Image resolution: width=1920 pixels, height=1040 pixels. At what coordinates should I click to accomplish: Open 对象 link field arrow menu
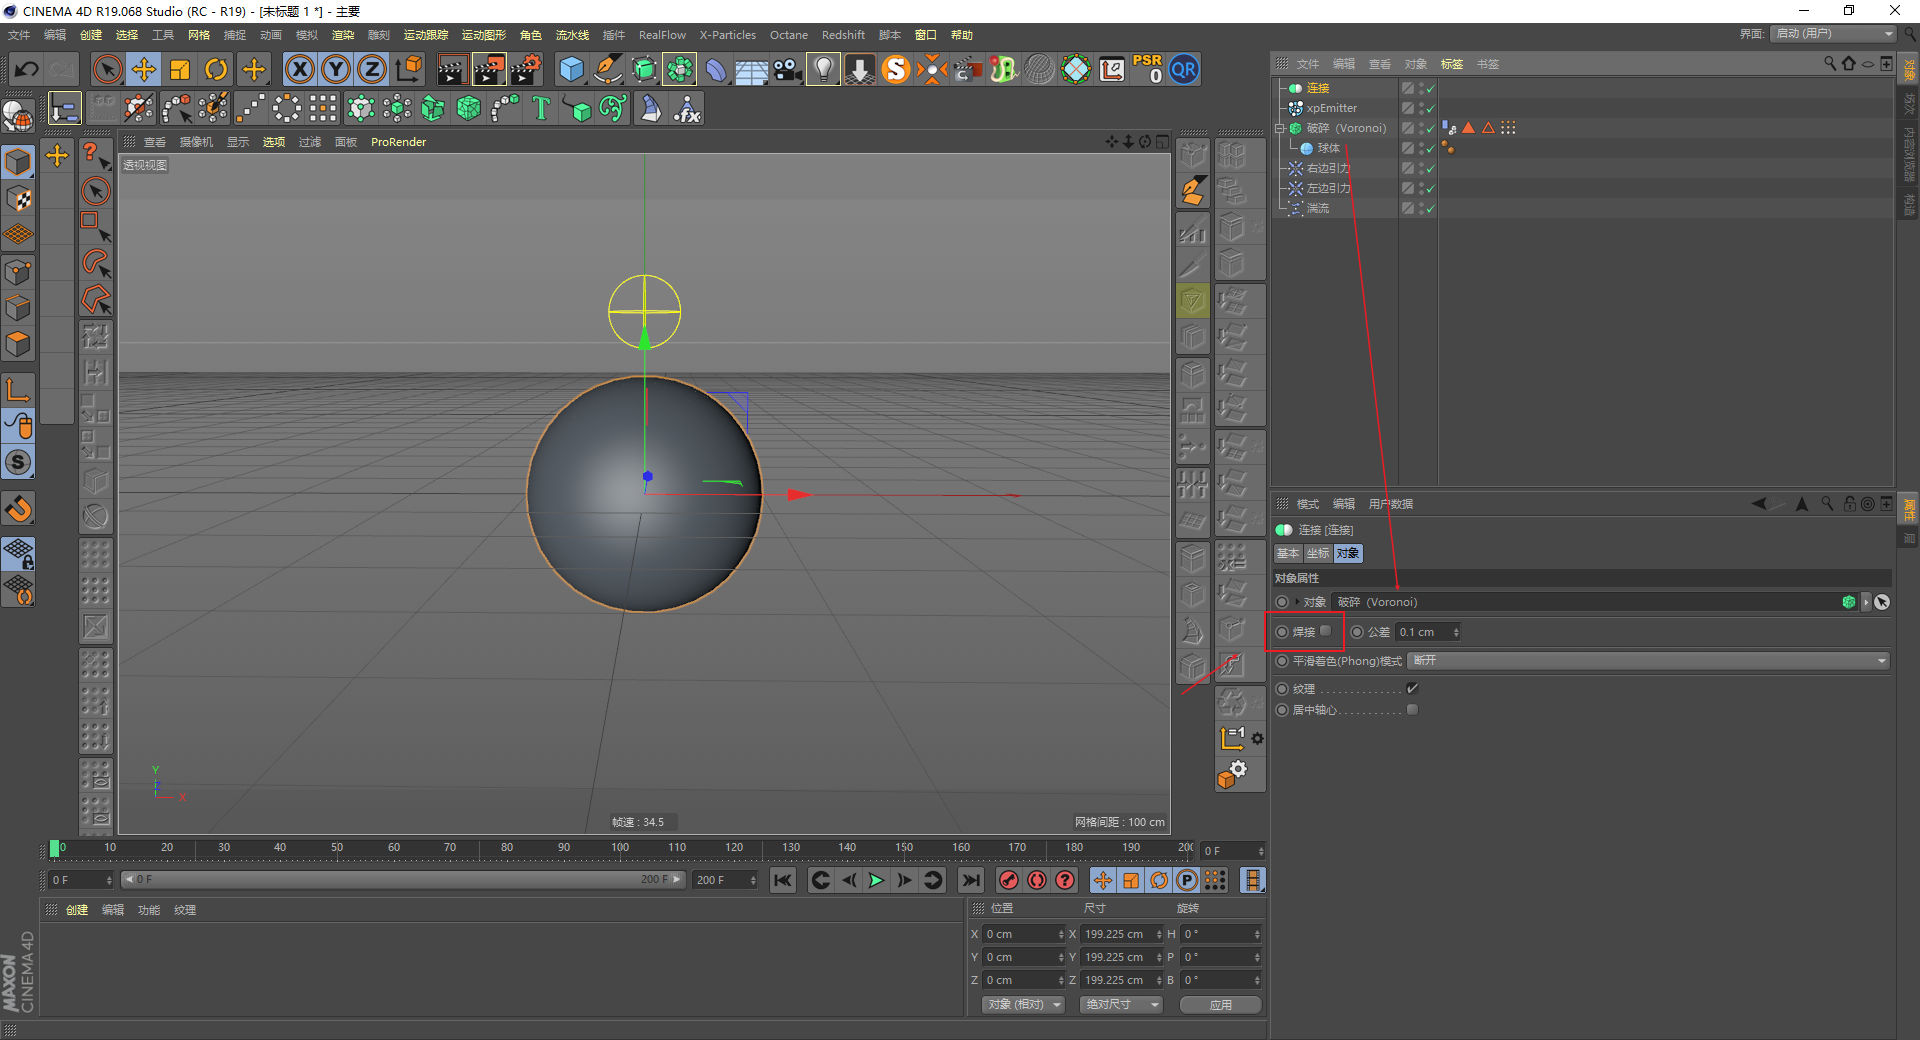click(1866, 602)
